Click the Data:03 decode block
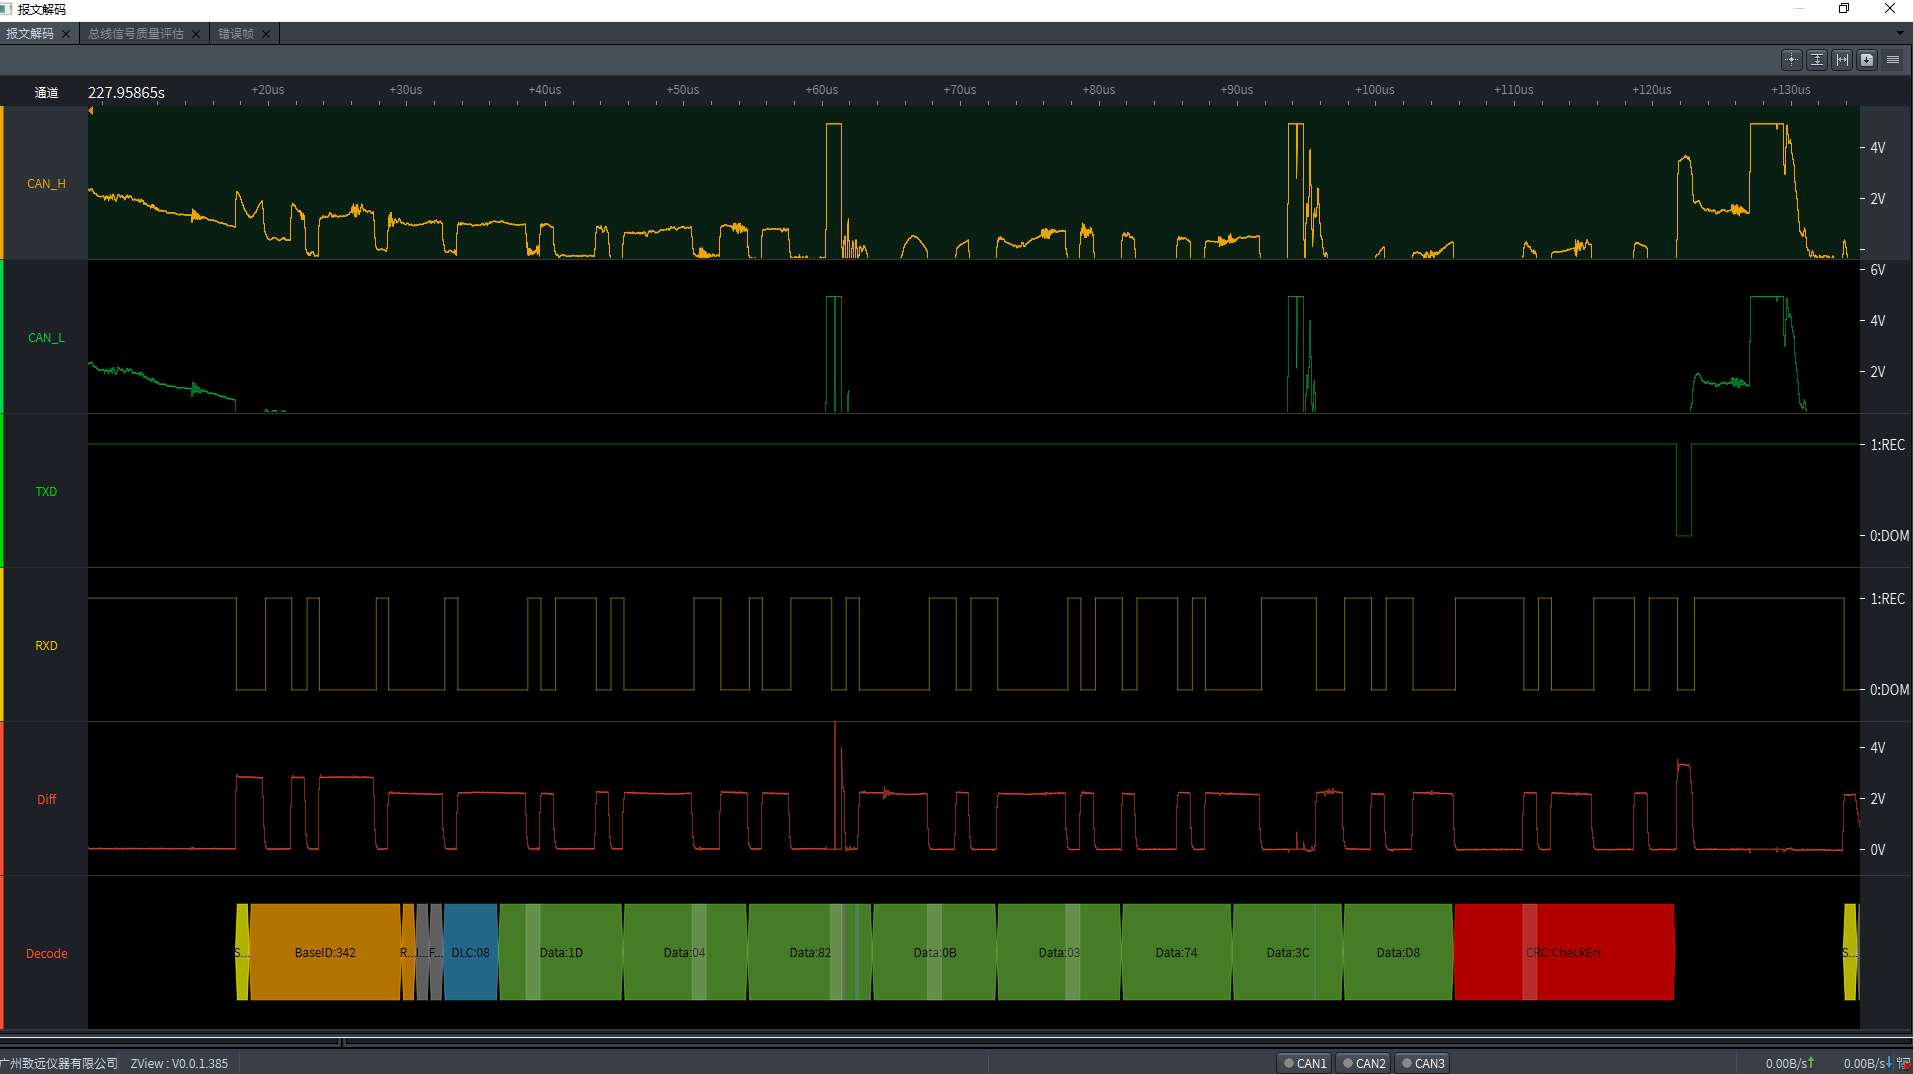Image resolution: width=1913 pixels, height=1074 pixels. pyautogui.click(x=1059, y=952)
